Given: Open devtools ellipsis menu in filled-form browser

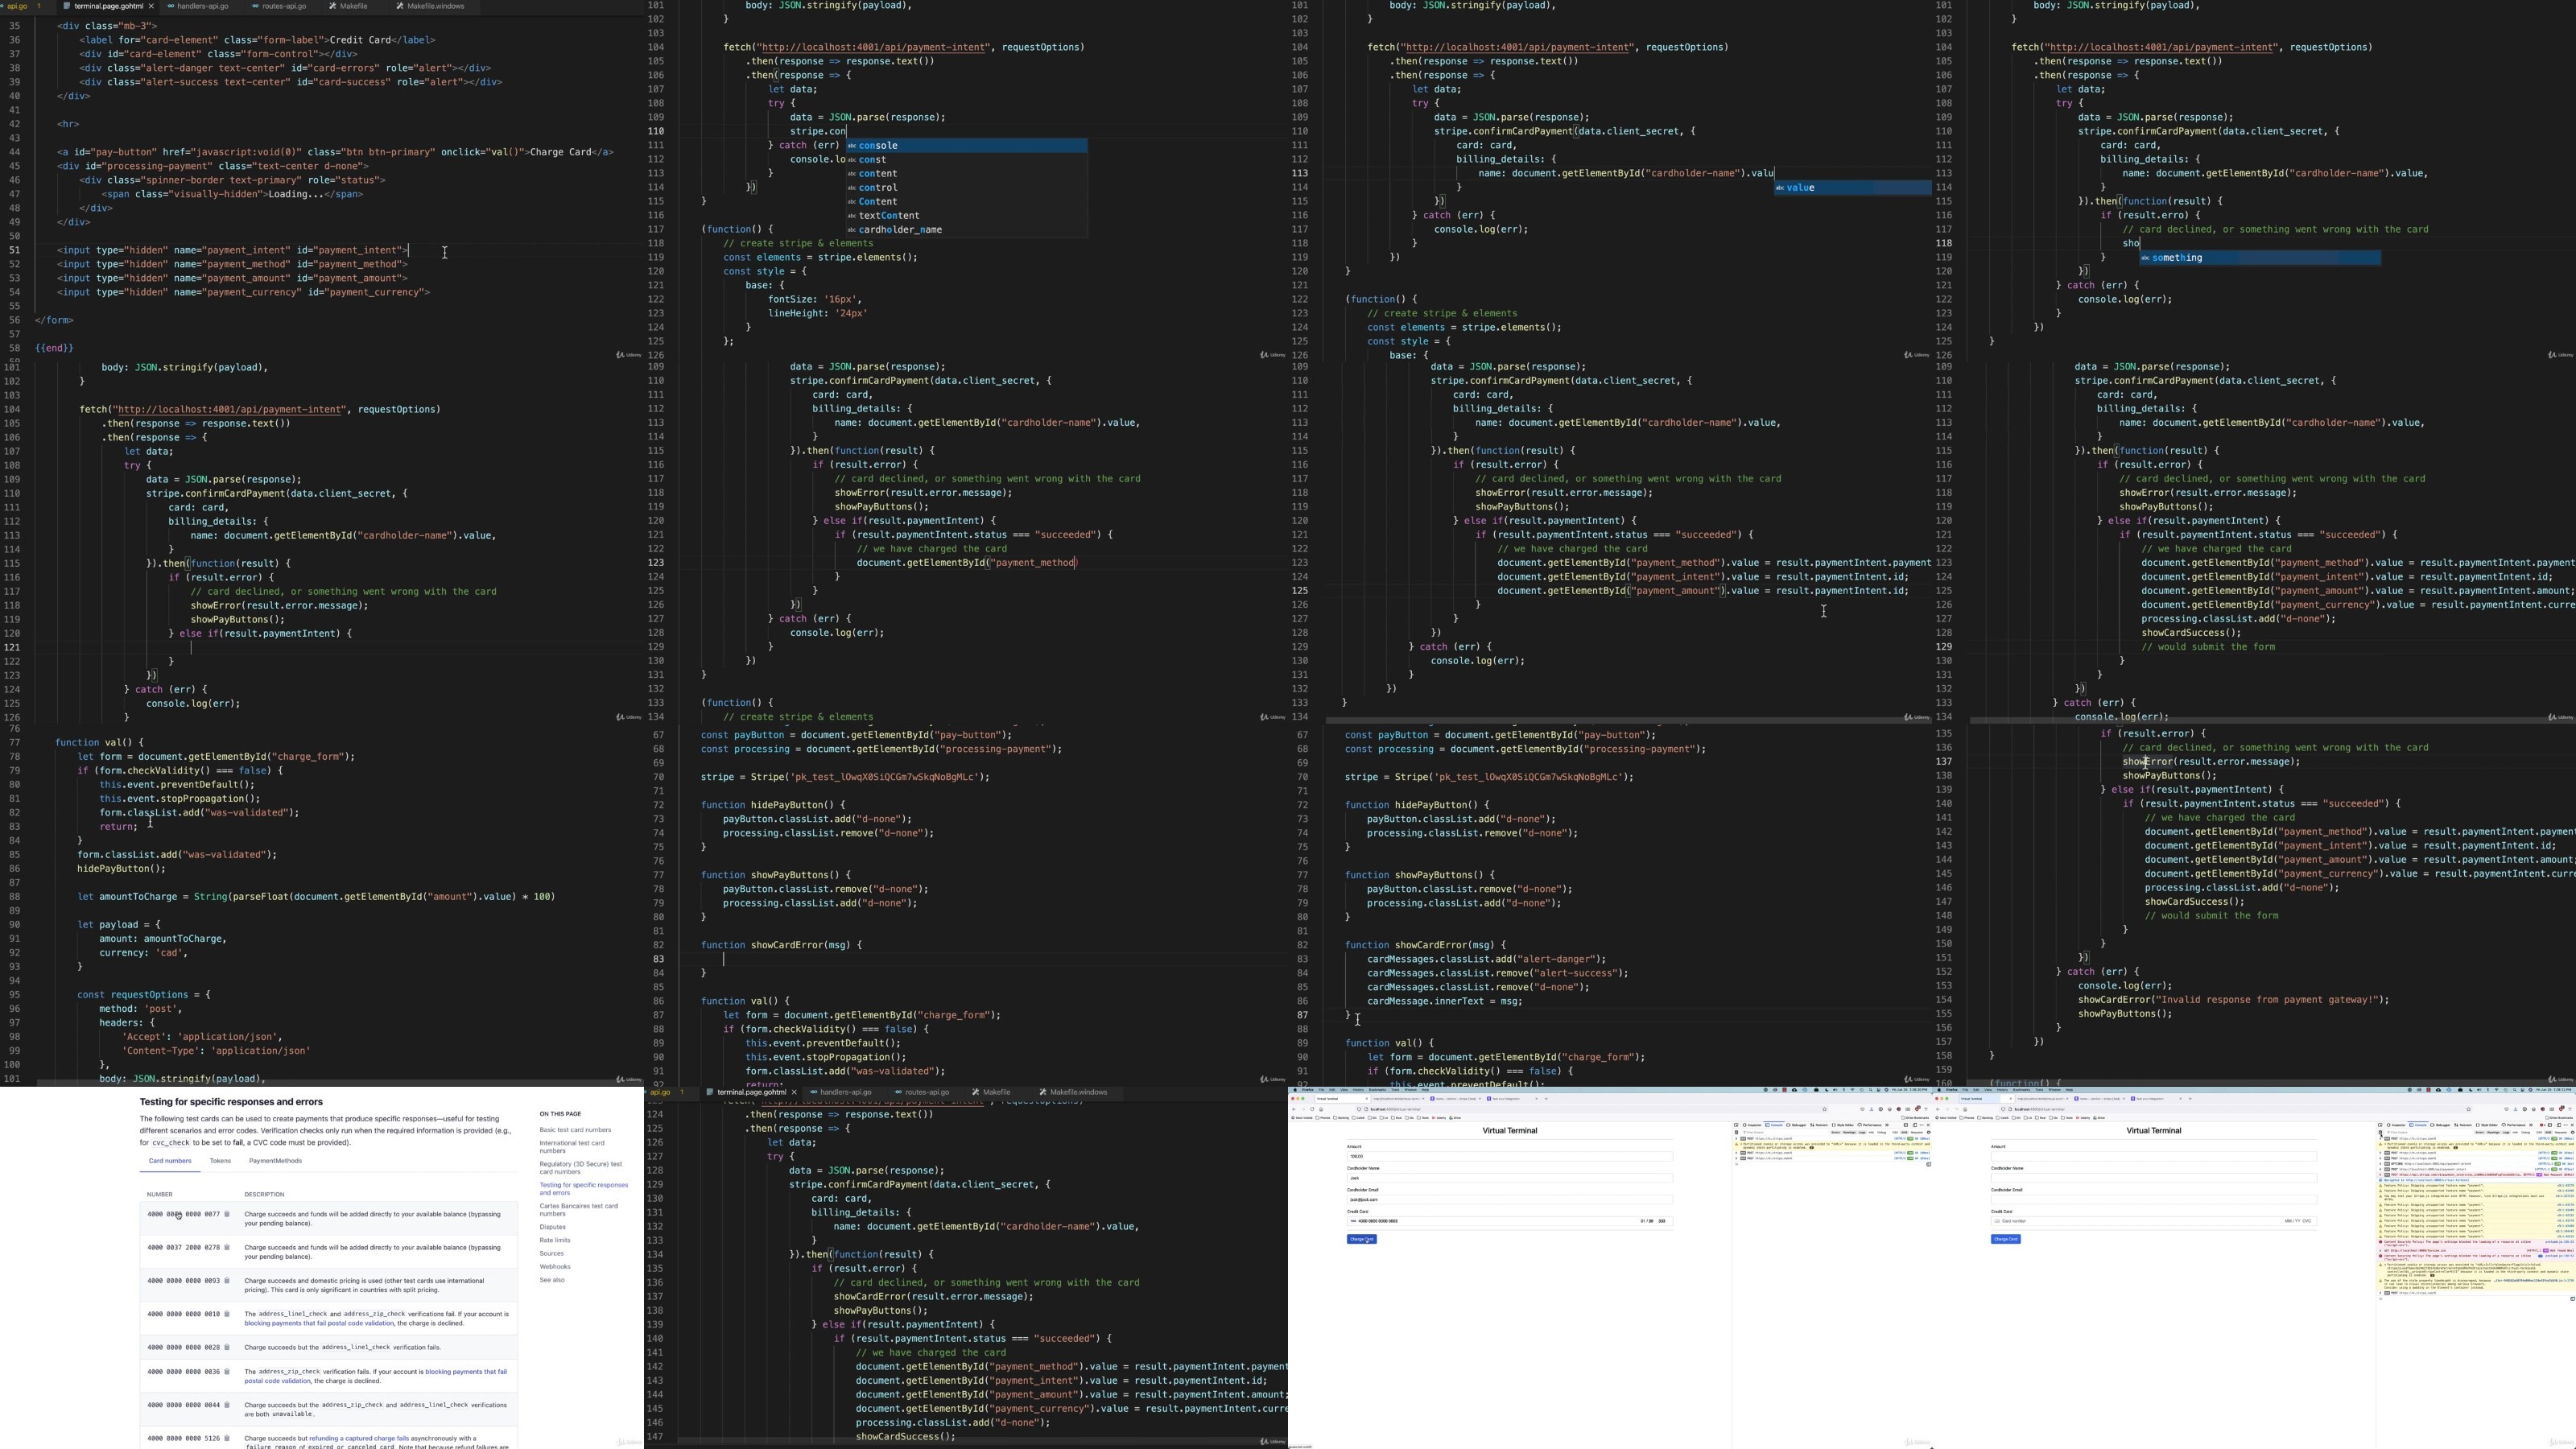Looking at the screenshot, I should pos(1921,1125).
